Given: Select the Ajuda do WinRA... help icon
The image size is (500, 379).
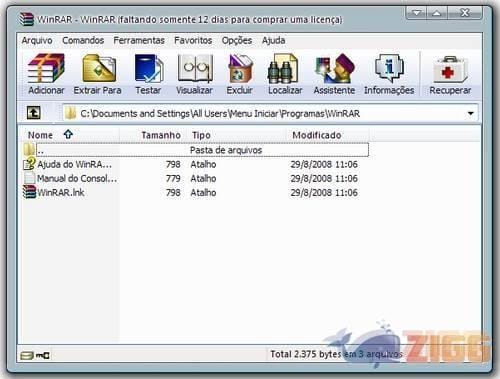Looking at the screenshot, I should coord(29,164).
